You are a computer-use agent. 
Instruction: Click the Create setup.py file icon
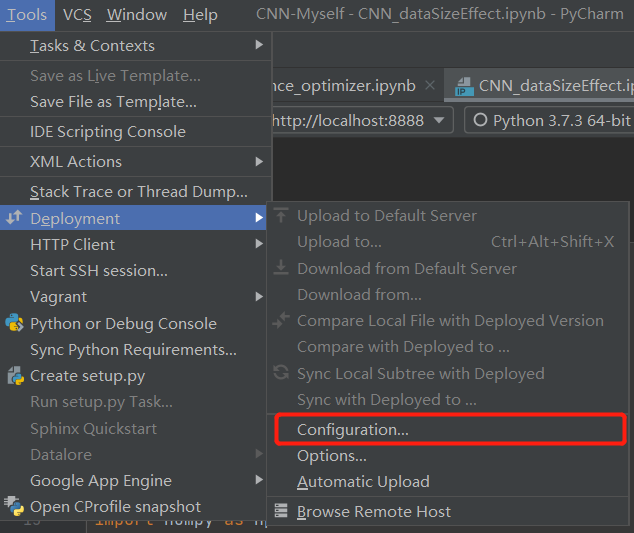point(15,376)
